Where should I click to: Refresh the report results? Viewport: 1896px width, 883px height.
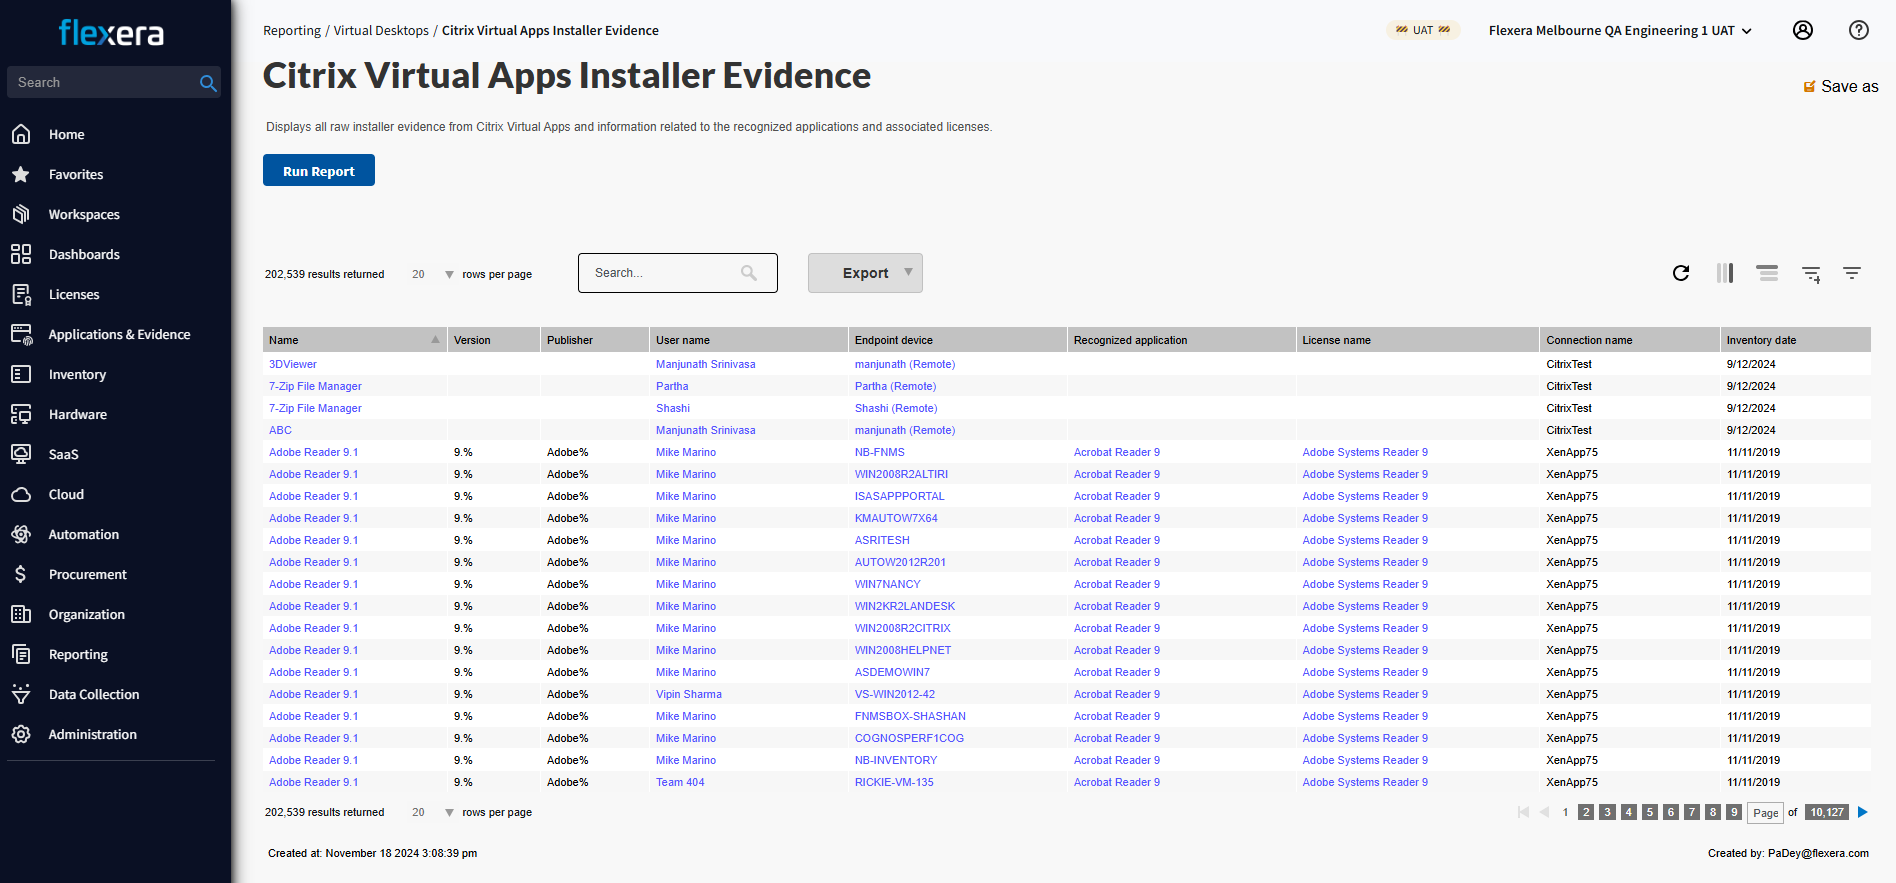click(x=1681, y=273)
